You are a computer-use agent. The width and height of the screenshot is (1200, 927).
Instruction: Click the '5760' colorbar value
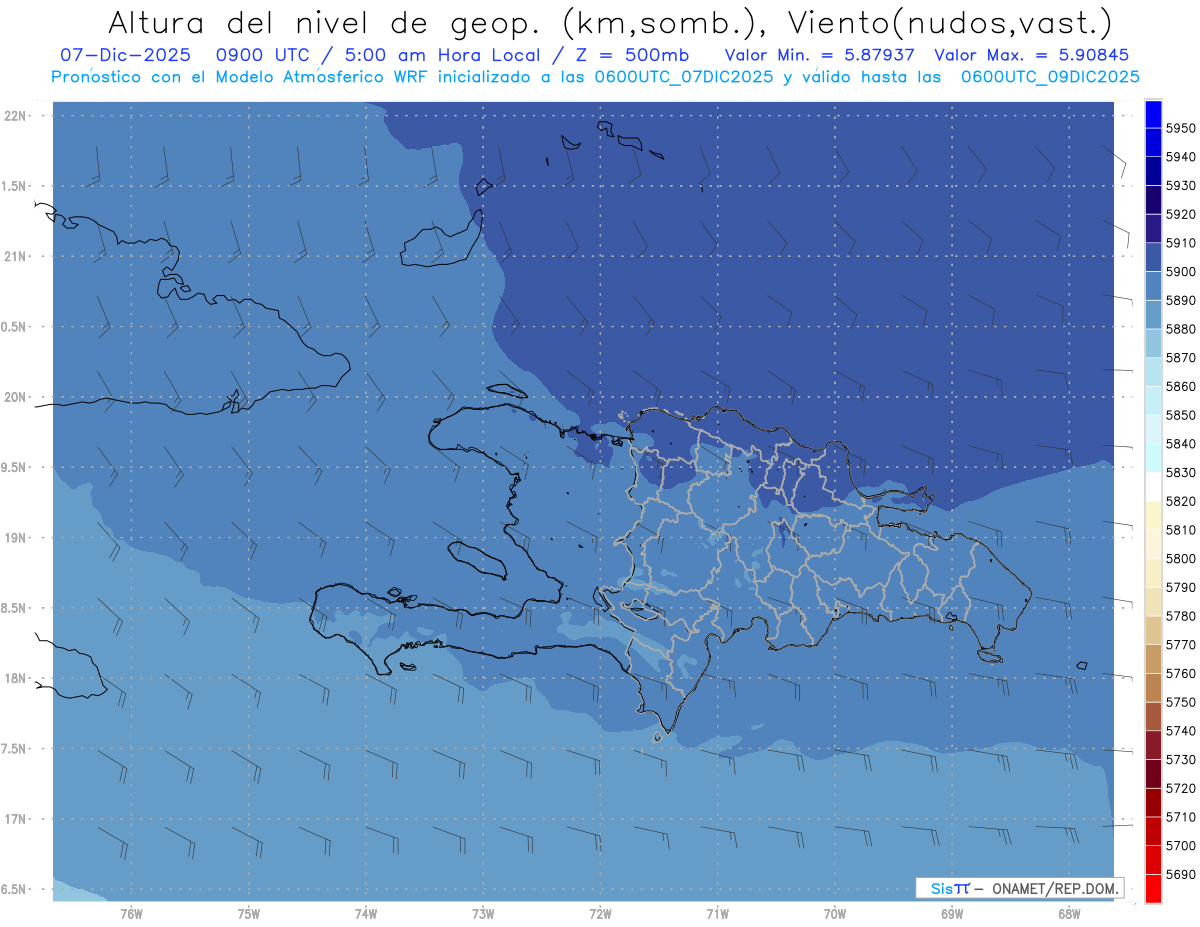coord(1180,673)
